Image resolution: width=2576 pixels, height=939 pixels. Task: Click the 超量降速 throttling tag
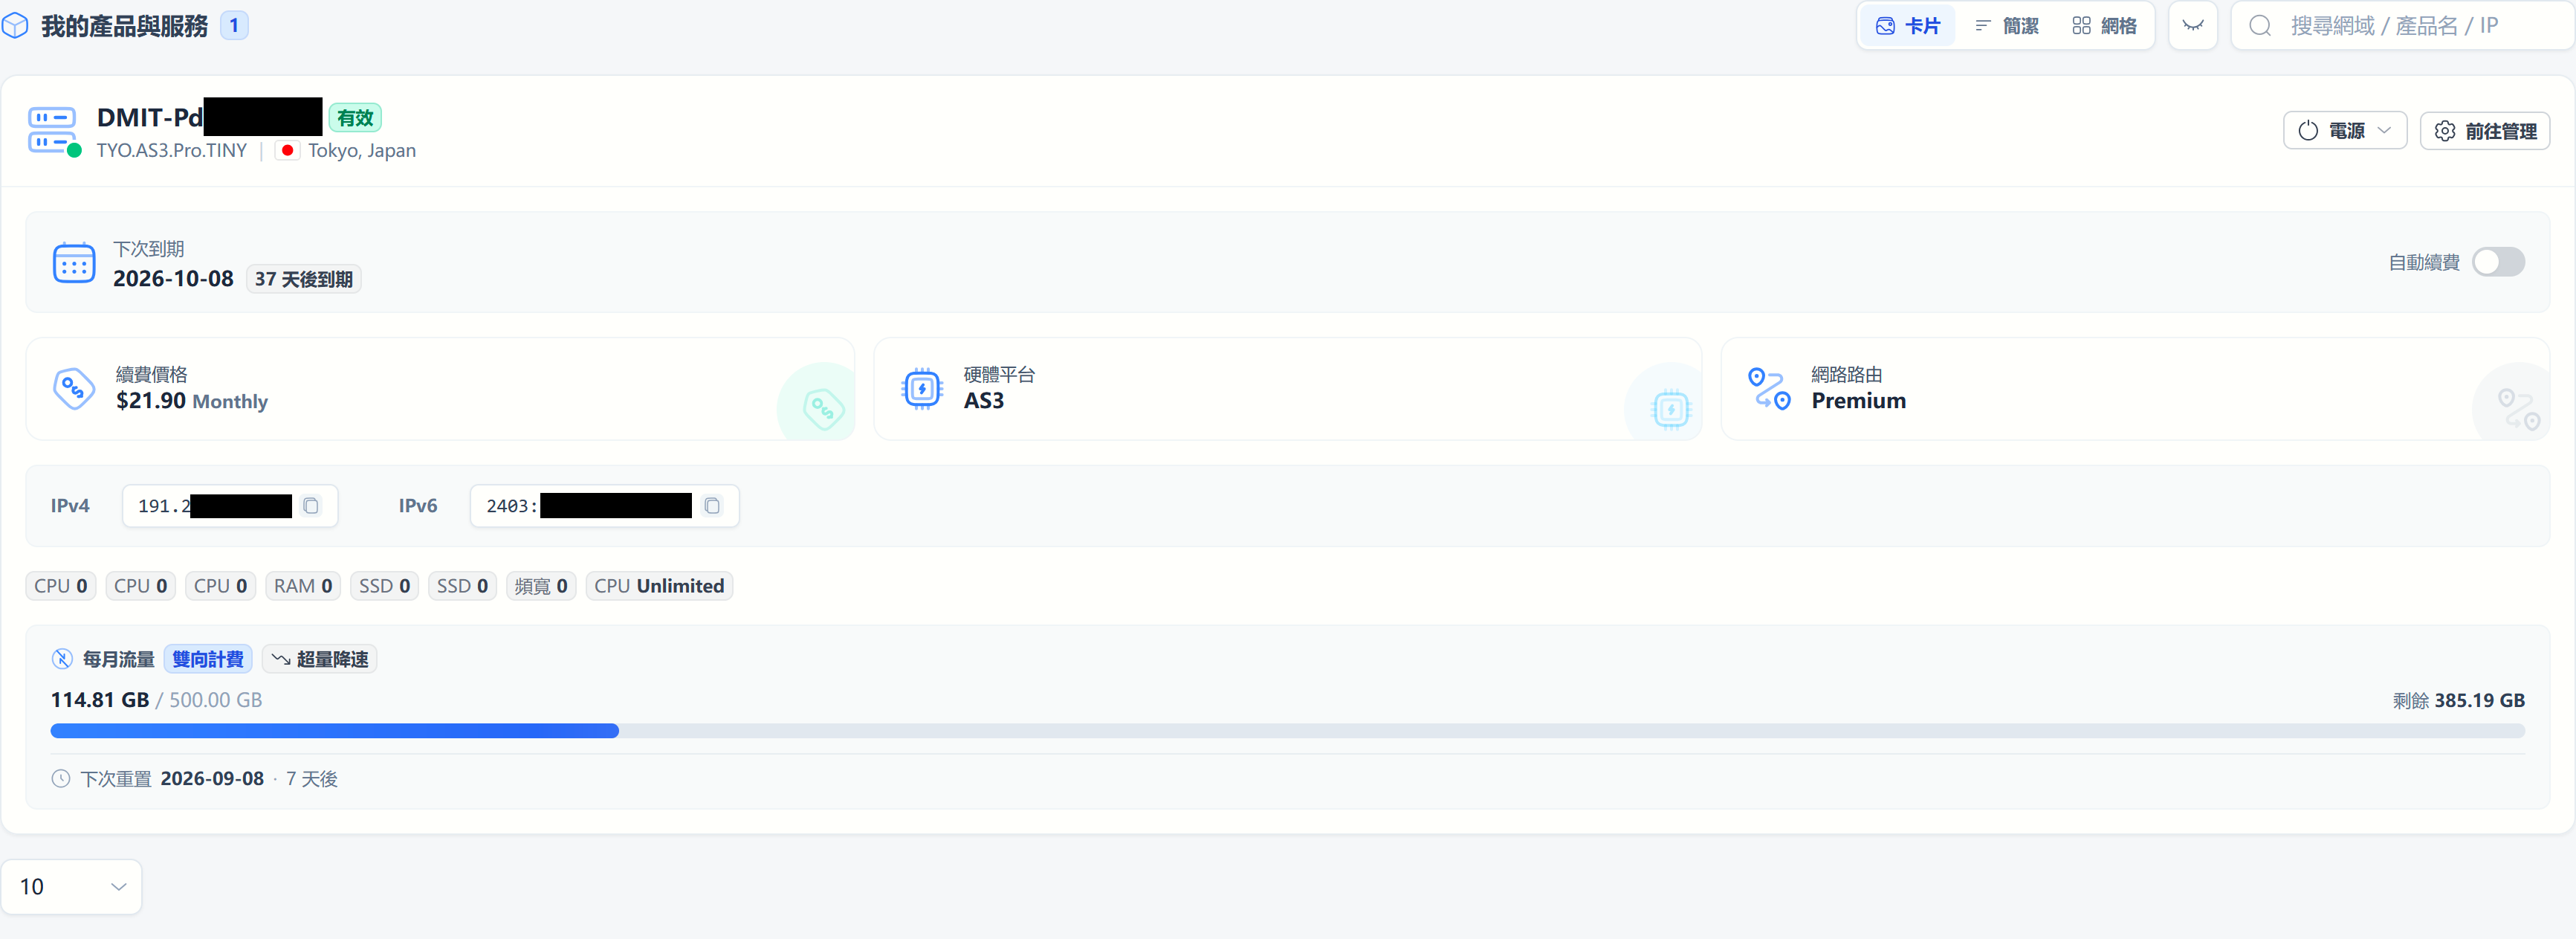tap(320, 659)
